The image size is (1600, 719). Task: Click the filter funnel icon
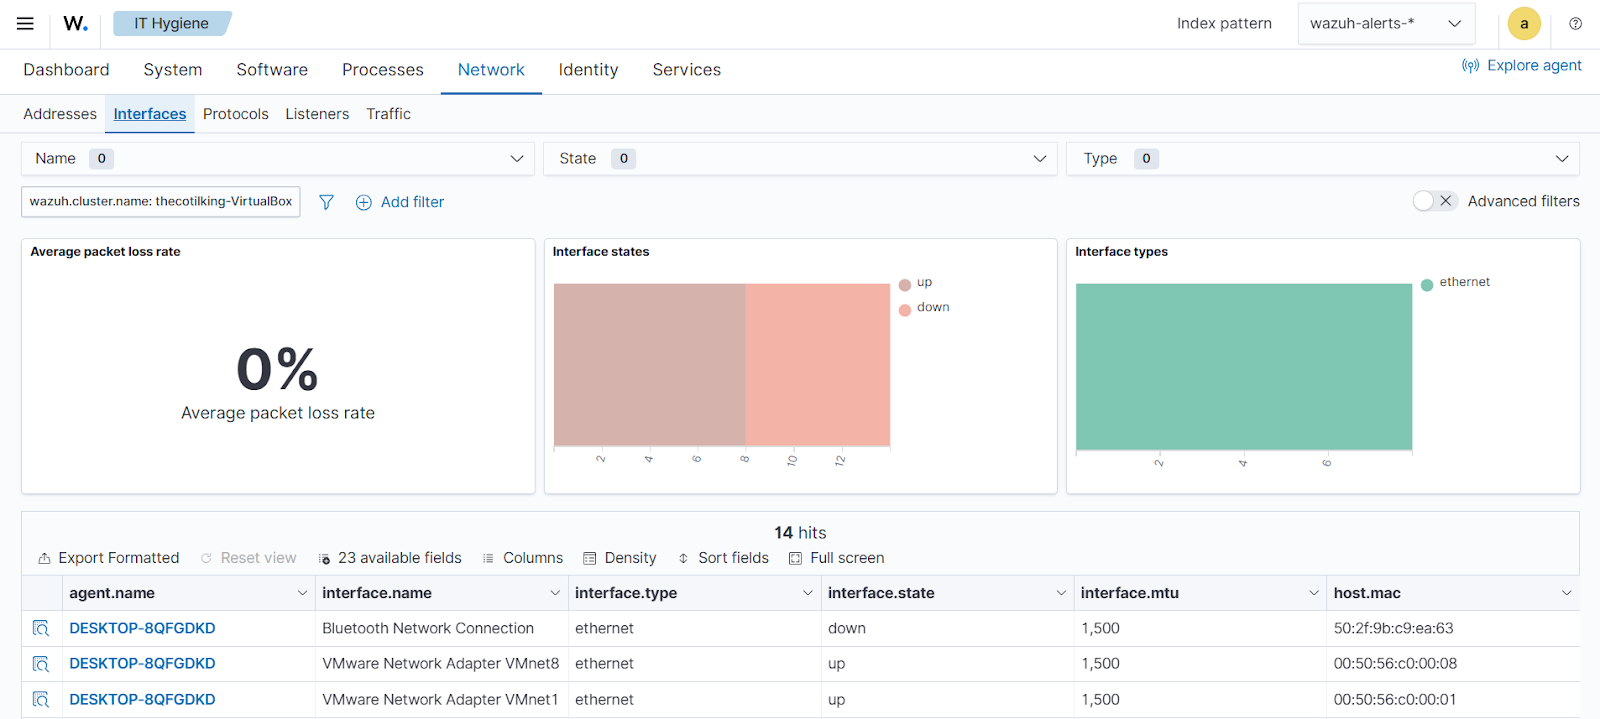(x=326, y=202)
